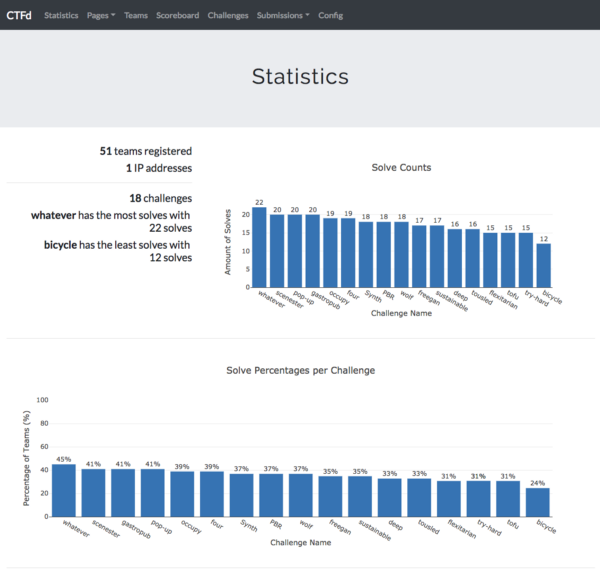Click the sustainable bar in percentages chart
The image size is (600, 580).
pyautogui.click(x=360, y=497)
